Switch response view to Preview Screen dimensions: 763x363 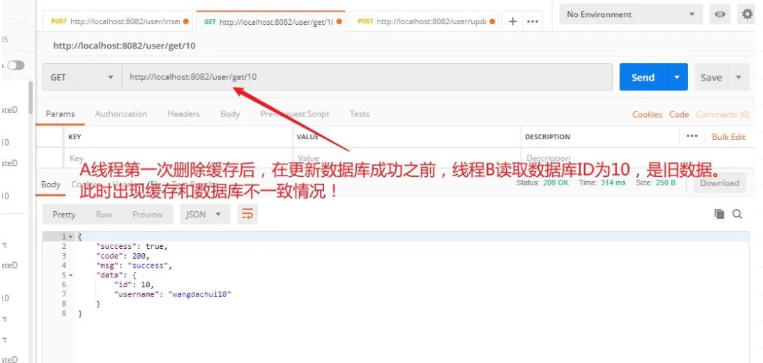[x=147, y=214]
